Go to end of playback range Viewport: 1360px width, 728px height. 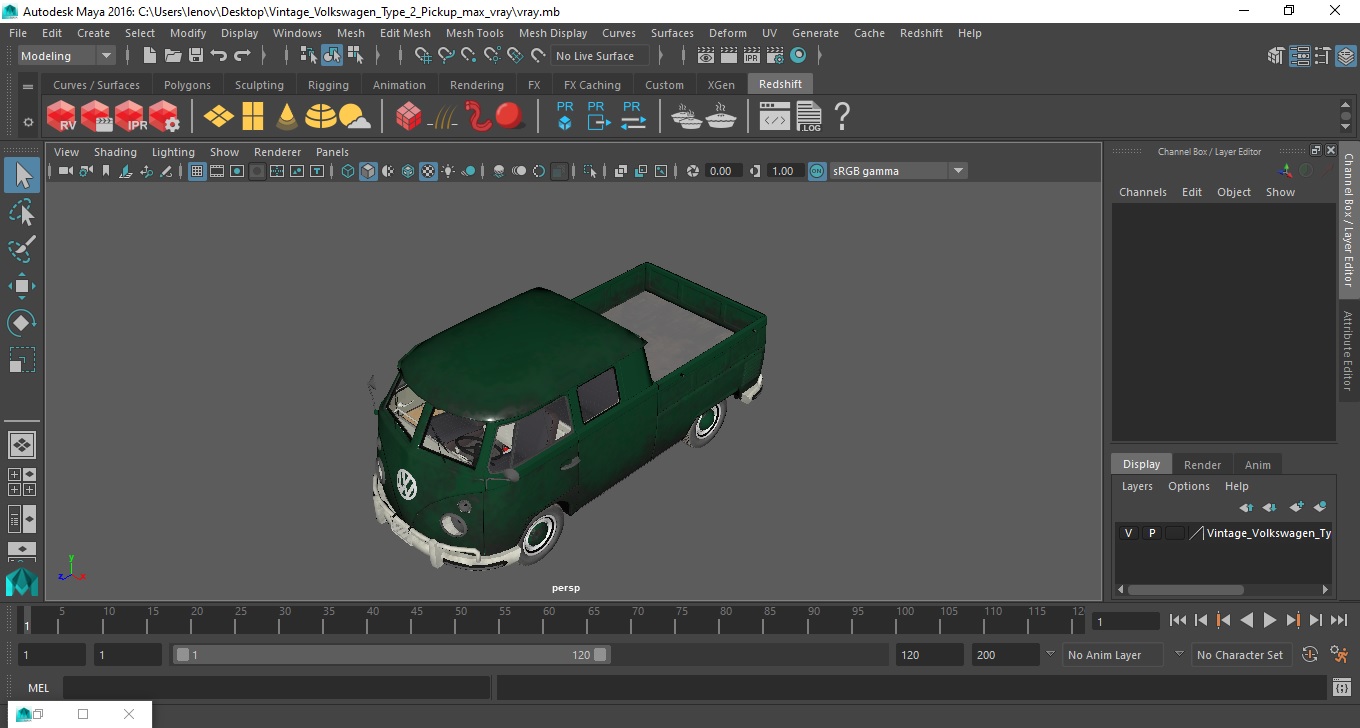click(x=1338, y=620)
